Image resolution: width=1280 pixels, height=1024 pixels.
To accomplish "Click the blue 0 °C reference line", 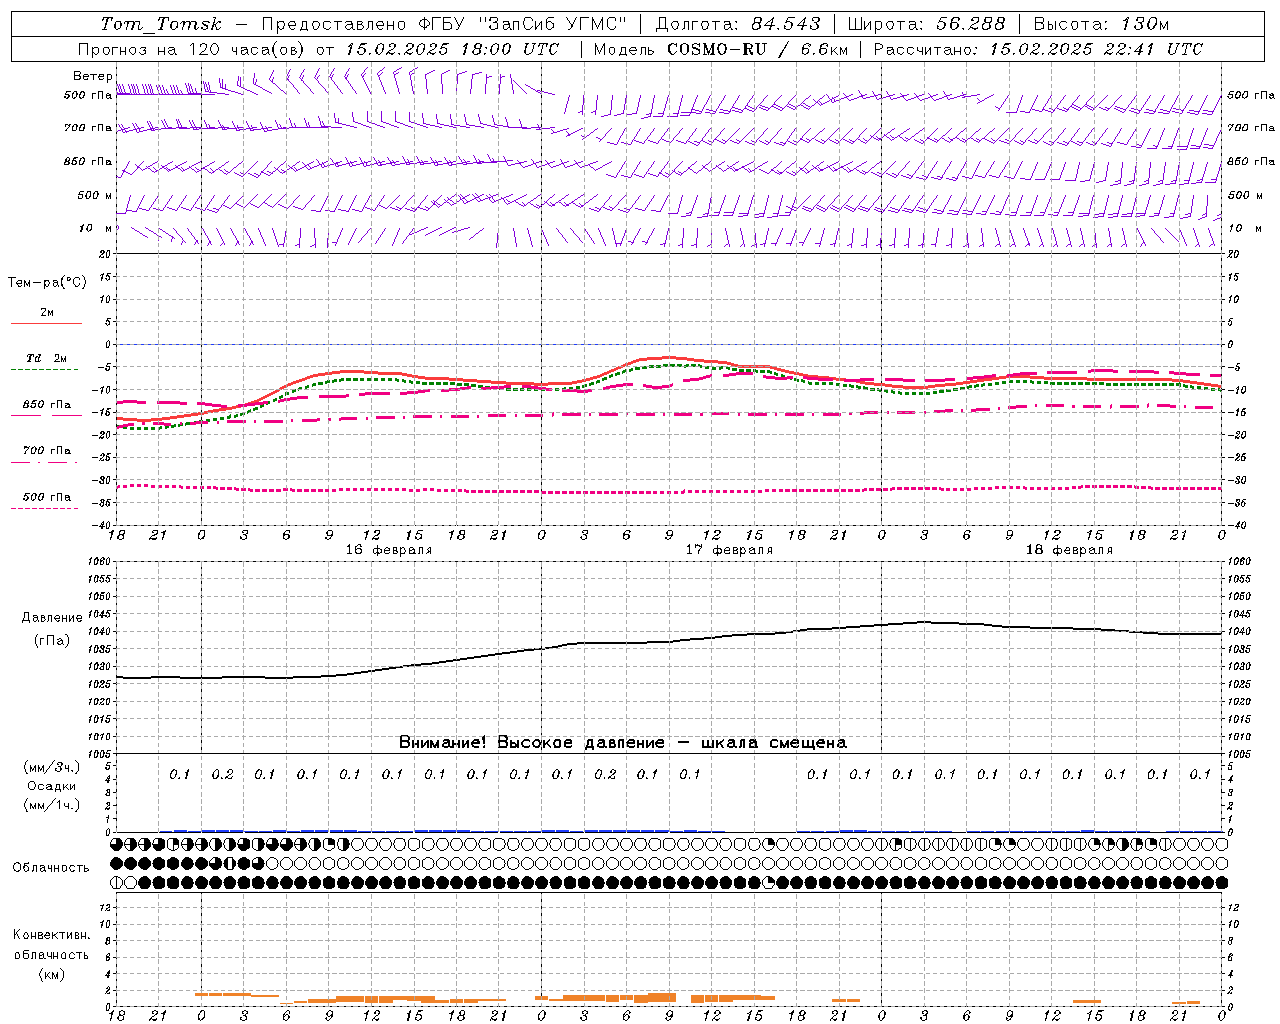I will point(669,344).
